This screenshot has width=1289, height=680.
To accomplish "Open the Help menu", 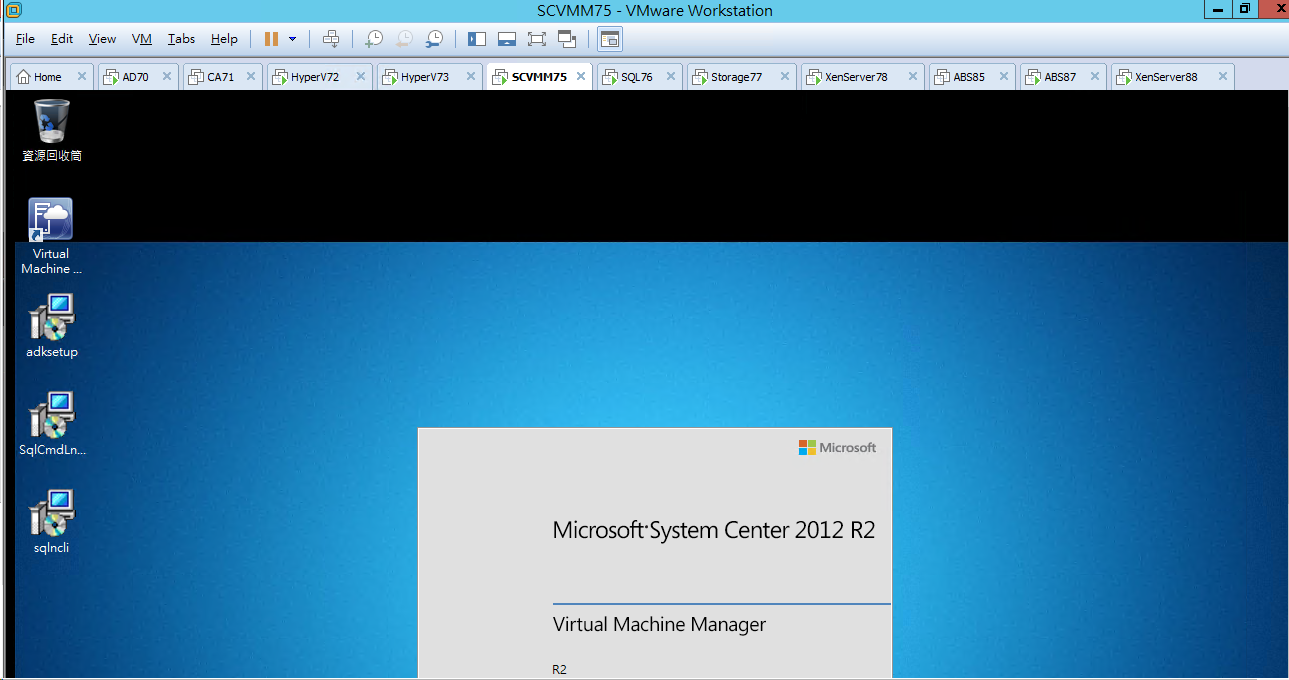I will (x=224, y=39).
